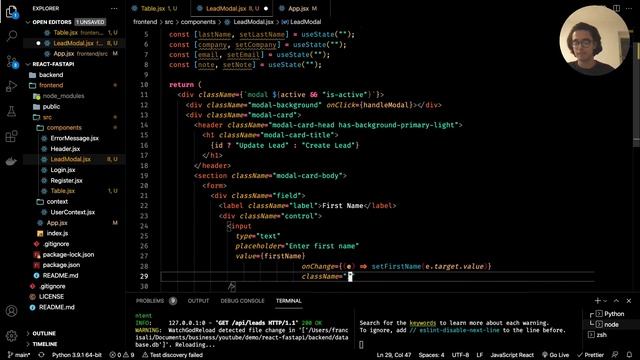The height and width of the screenshot is (360, 640).
Task: Open errors and warnings count in status bar
Action: (122, 355)
